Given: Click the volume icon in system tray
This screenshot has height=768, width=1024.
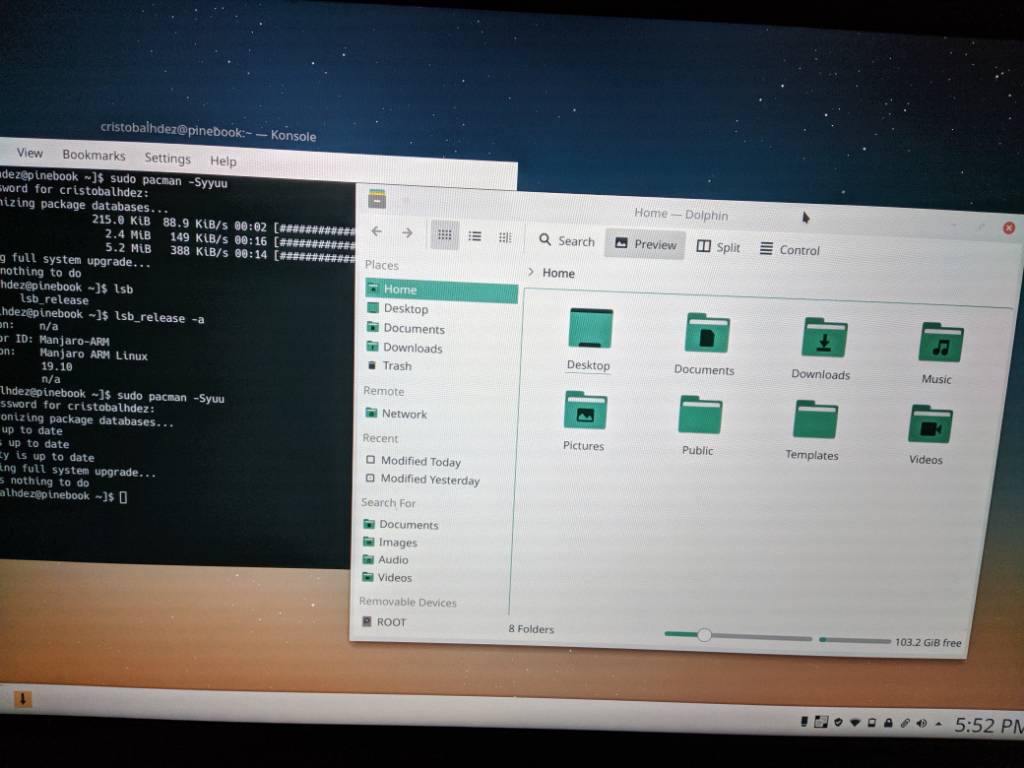Looking at the screenshot, I should coord(921,722).
